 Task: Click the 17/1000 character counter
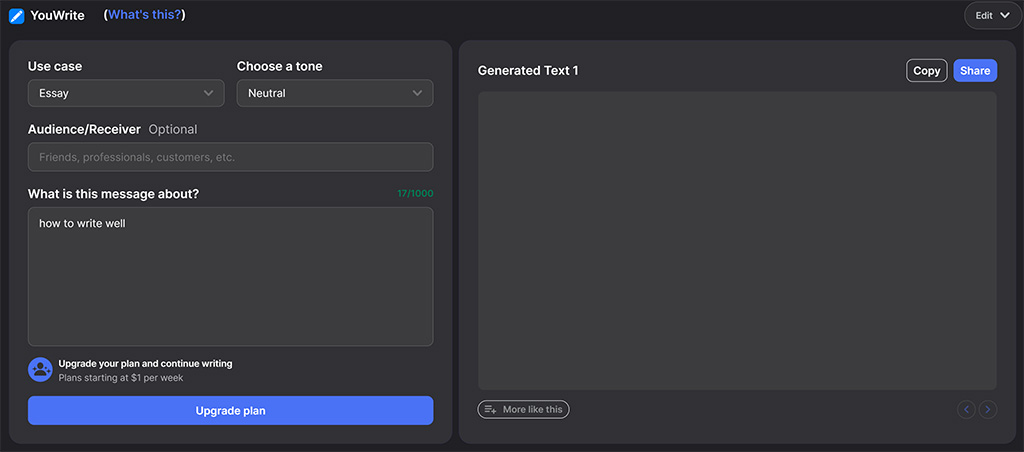(415, 194)
